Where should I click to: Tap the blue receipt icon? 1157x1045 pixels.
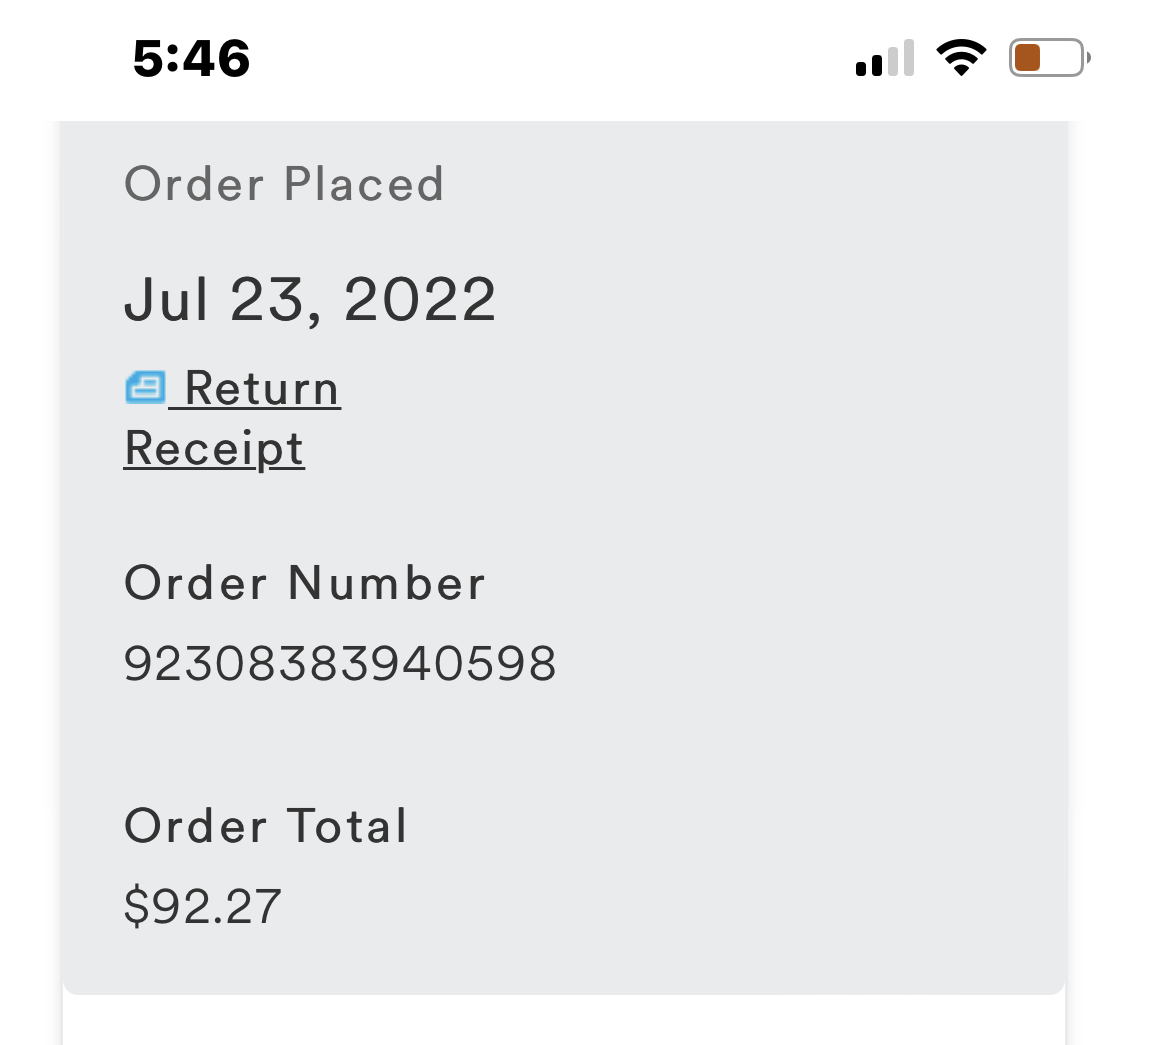(145, 387)
